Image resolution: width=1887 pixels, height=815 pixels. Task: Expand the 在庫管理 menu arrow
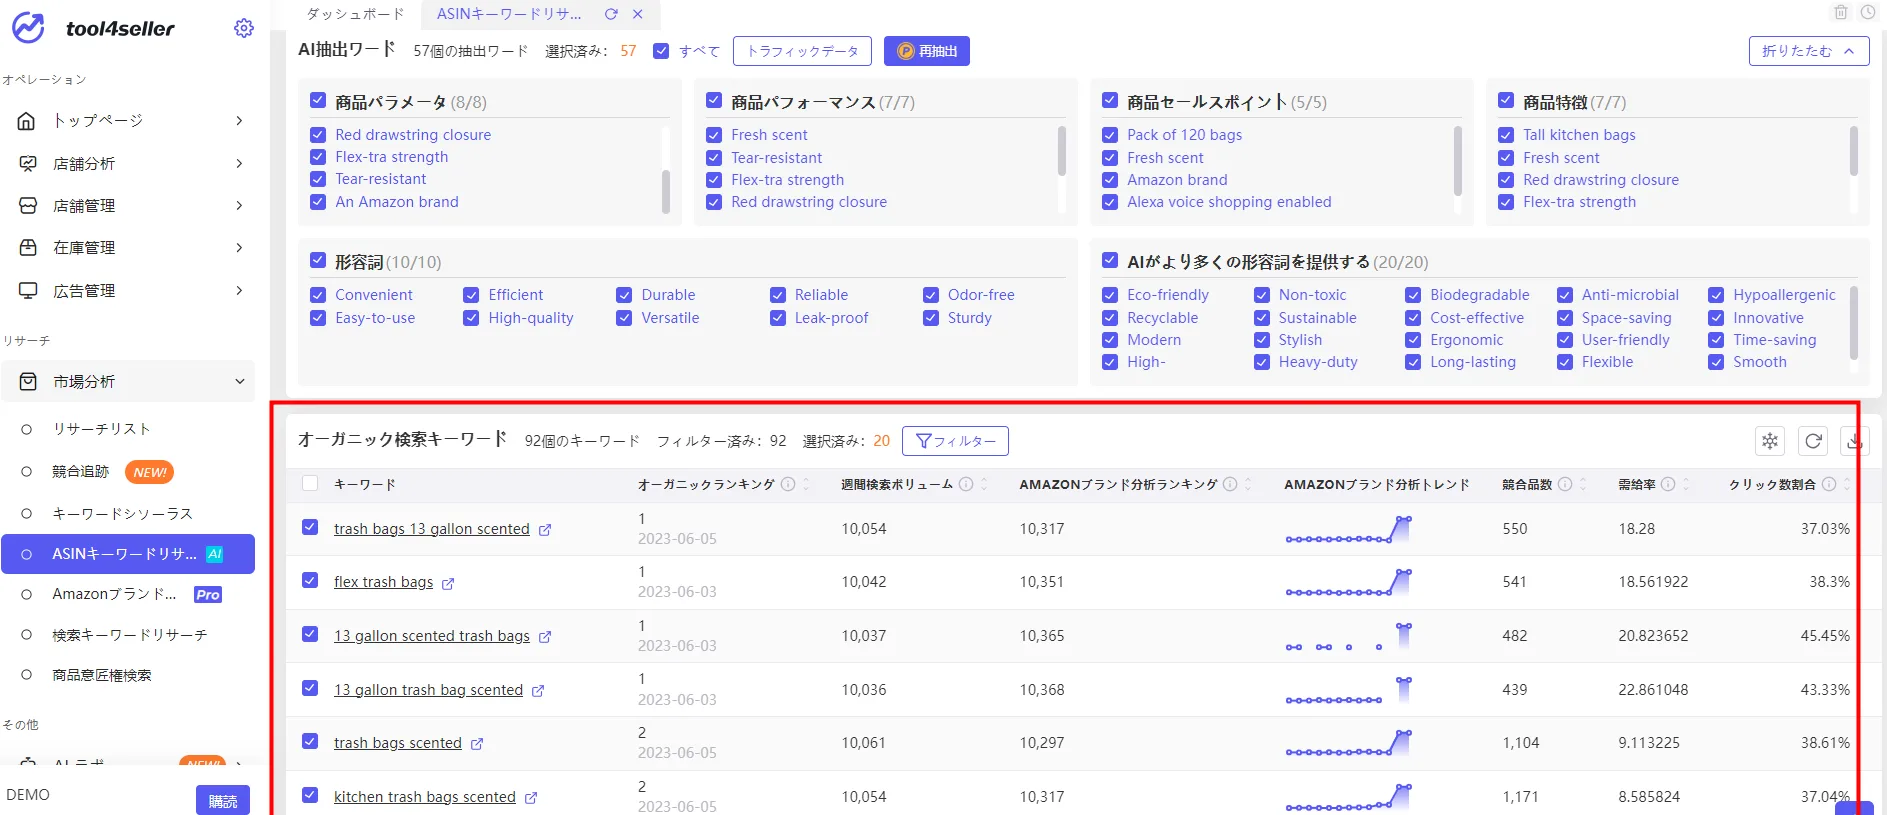click(x=239, y=247)
